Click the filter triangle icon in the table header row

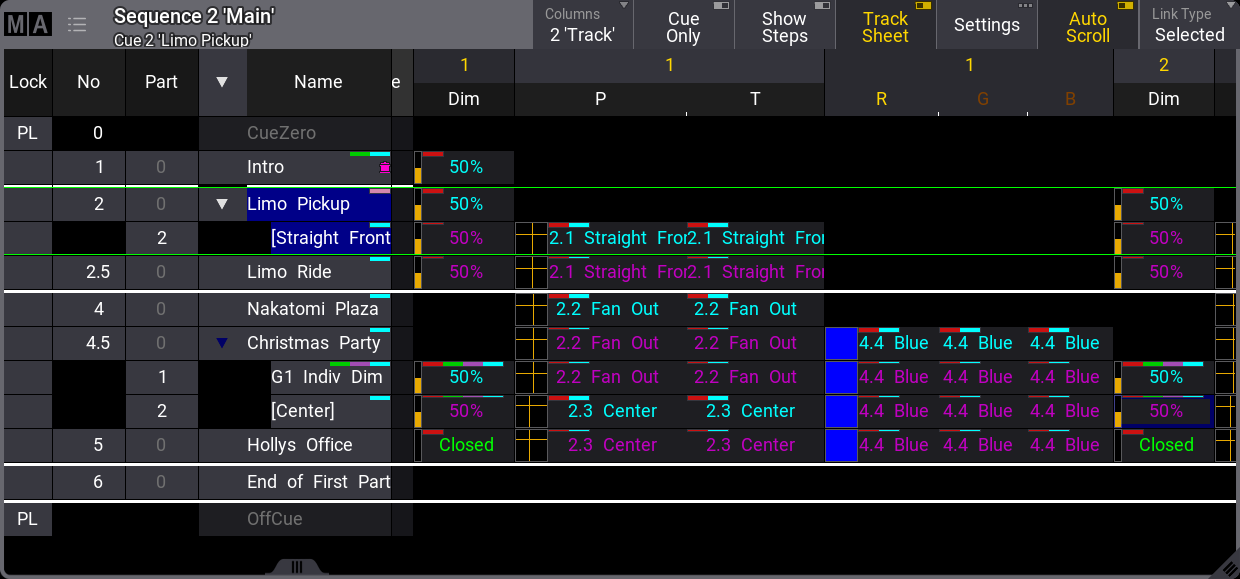pyautogui.click(x=222, y=82)
